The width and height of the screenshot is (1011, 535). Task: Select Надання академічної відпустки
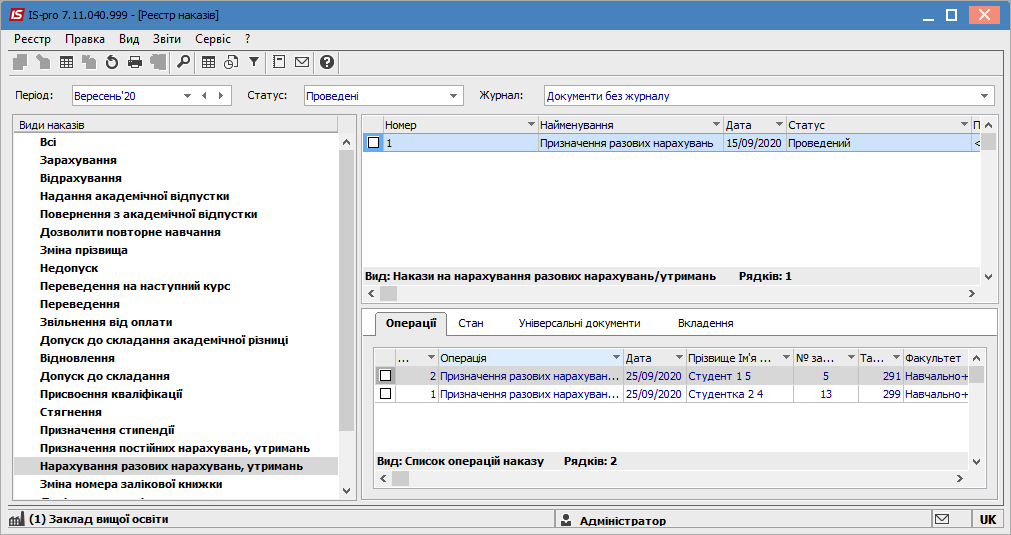[x=134, y=196]
